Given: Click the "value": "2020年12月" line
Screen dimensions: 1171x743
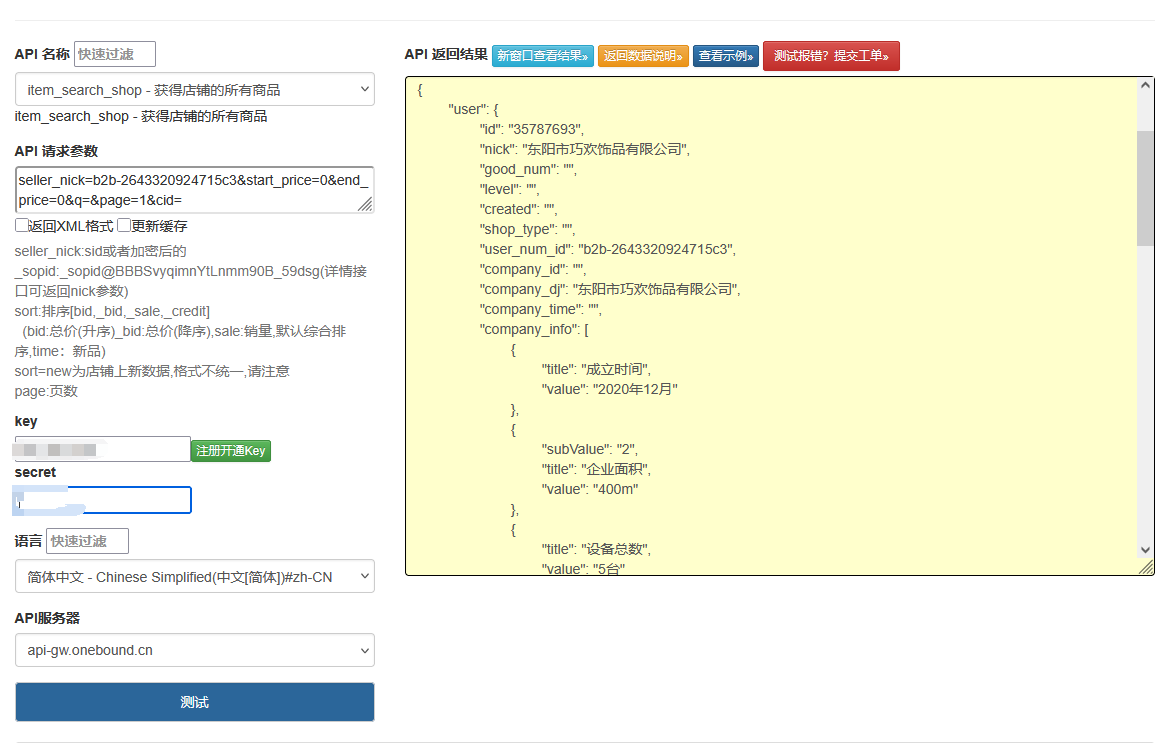Looking at the screenshot, I should coord(609,389).
